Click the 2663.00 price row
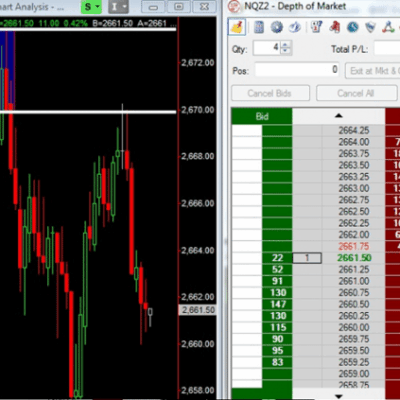The height and width of the screenshot is (400, 400). [x=354, y=188]
